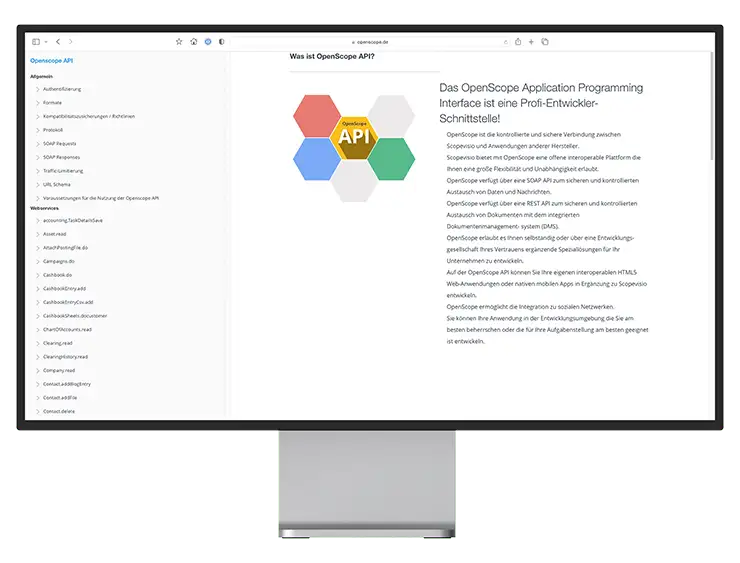Open the Asset.read entry
The width and height of the screenshot is (740, 563).
click(x=54, y=234)
